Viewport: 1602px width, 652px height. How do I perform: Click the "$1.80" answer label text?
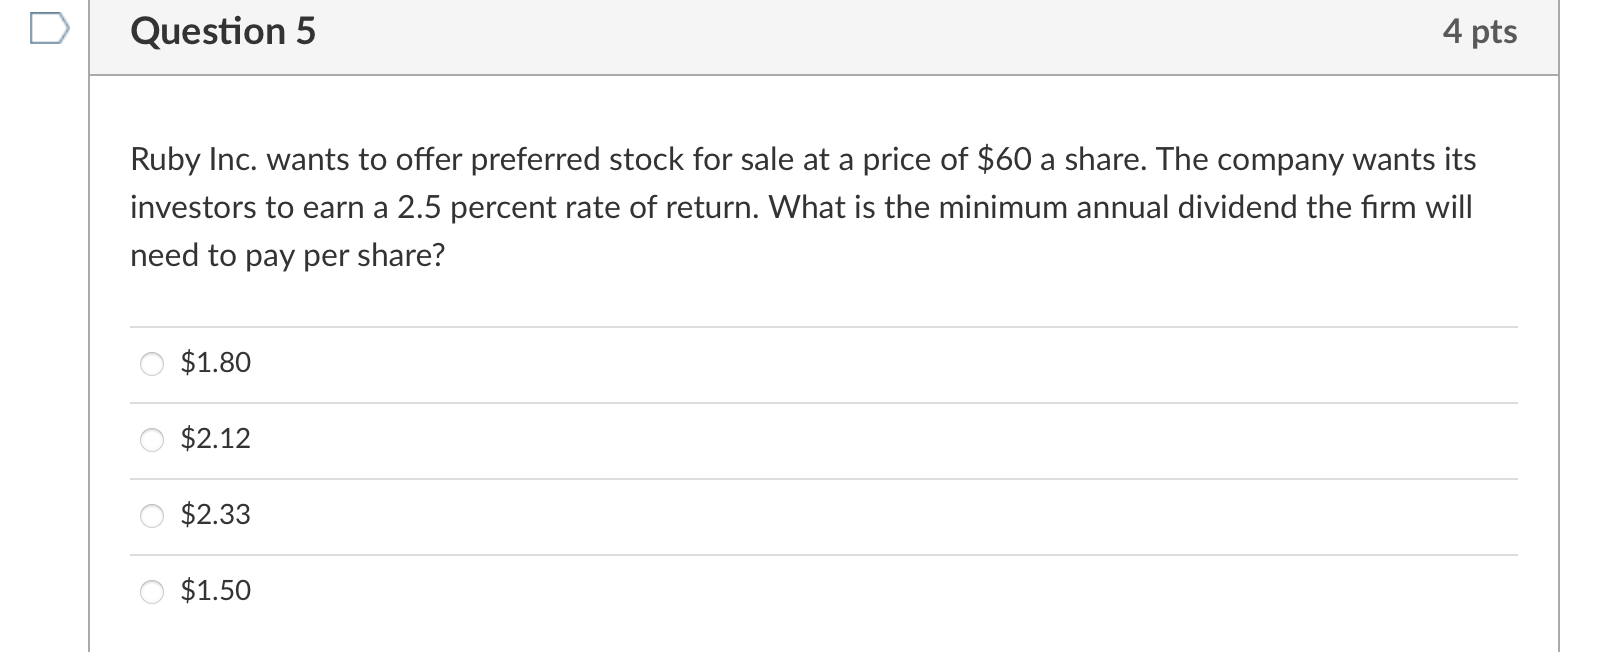(215, 362)
